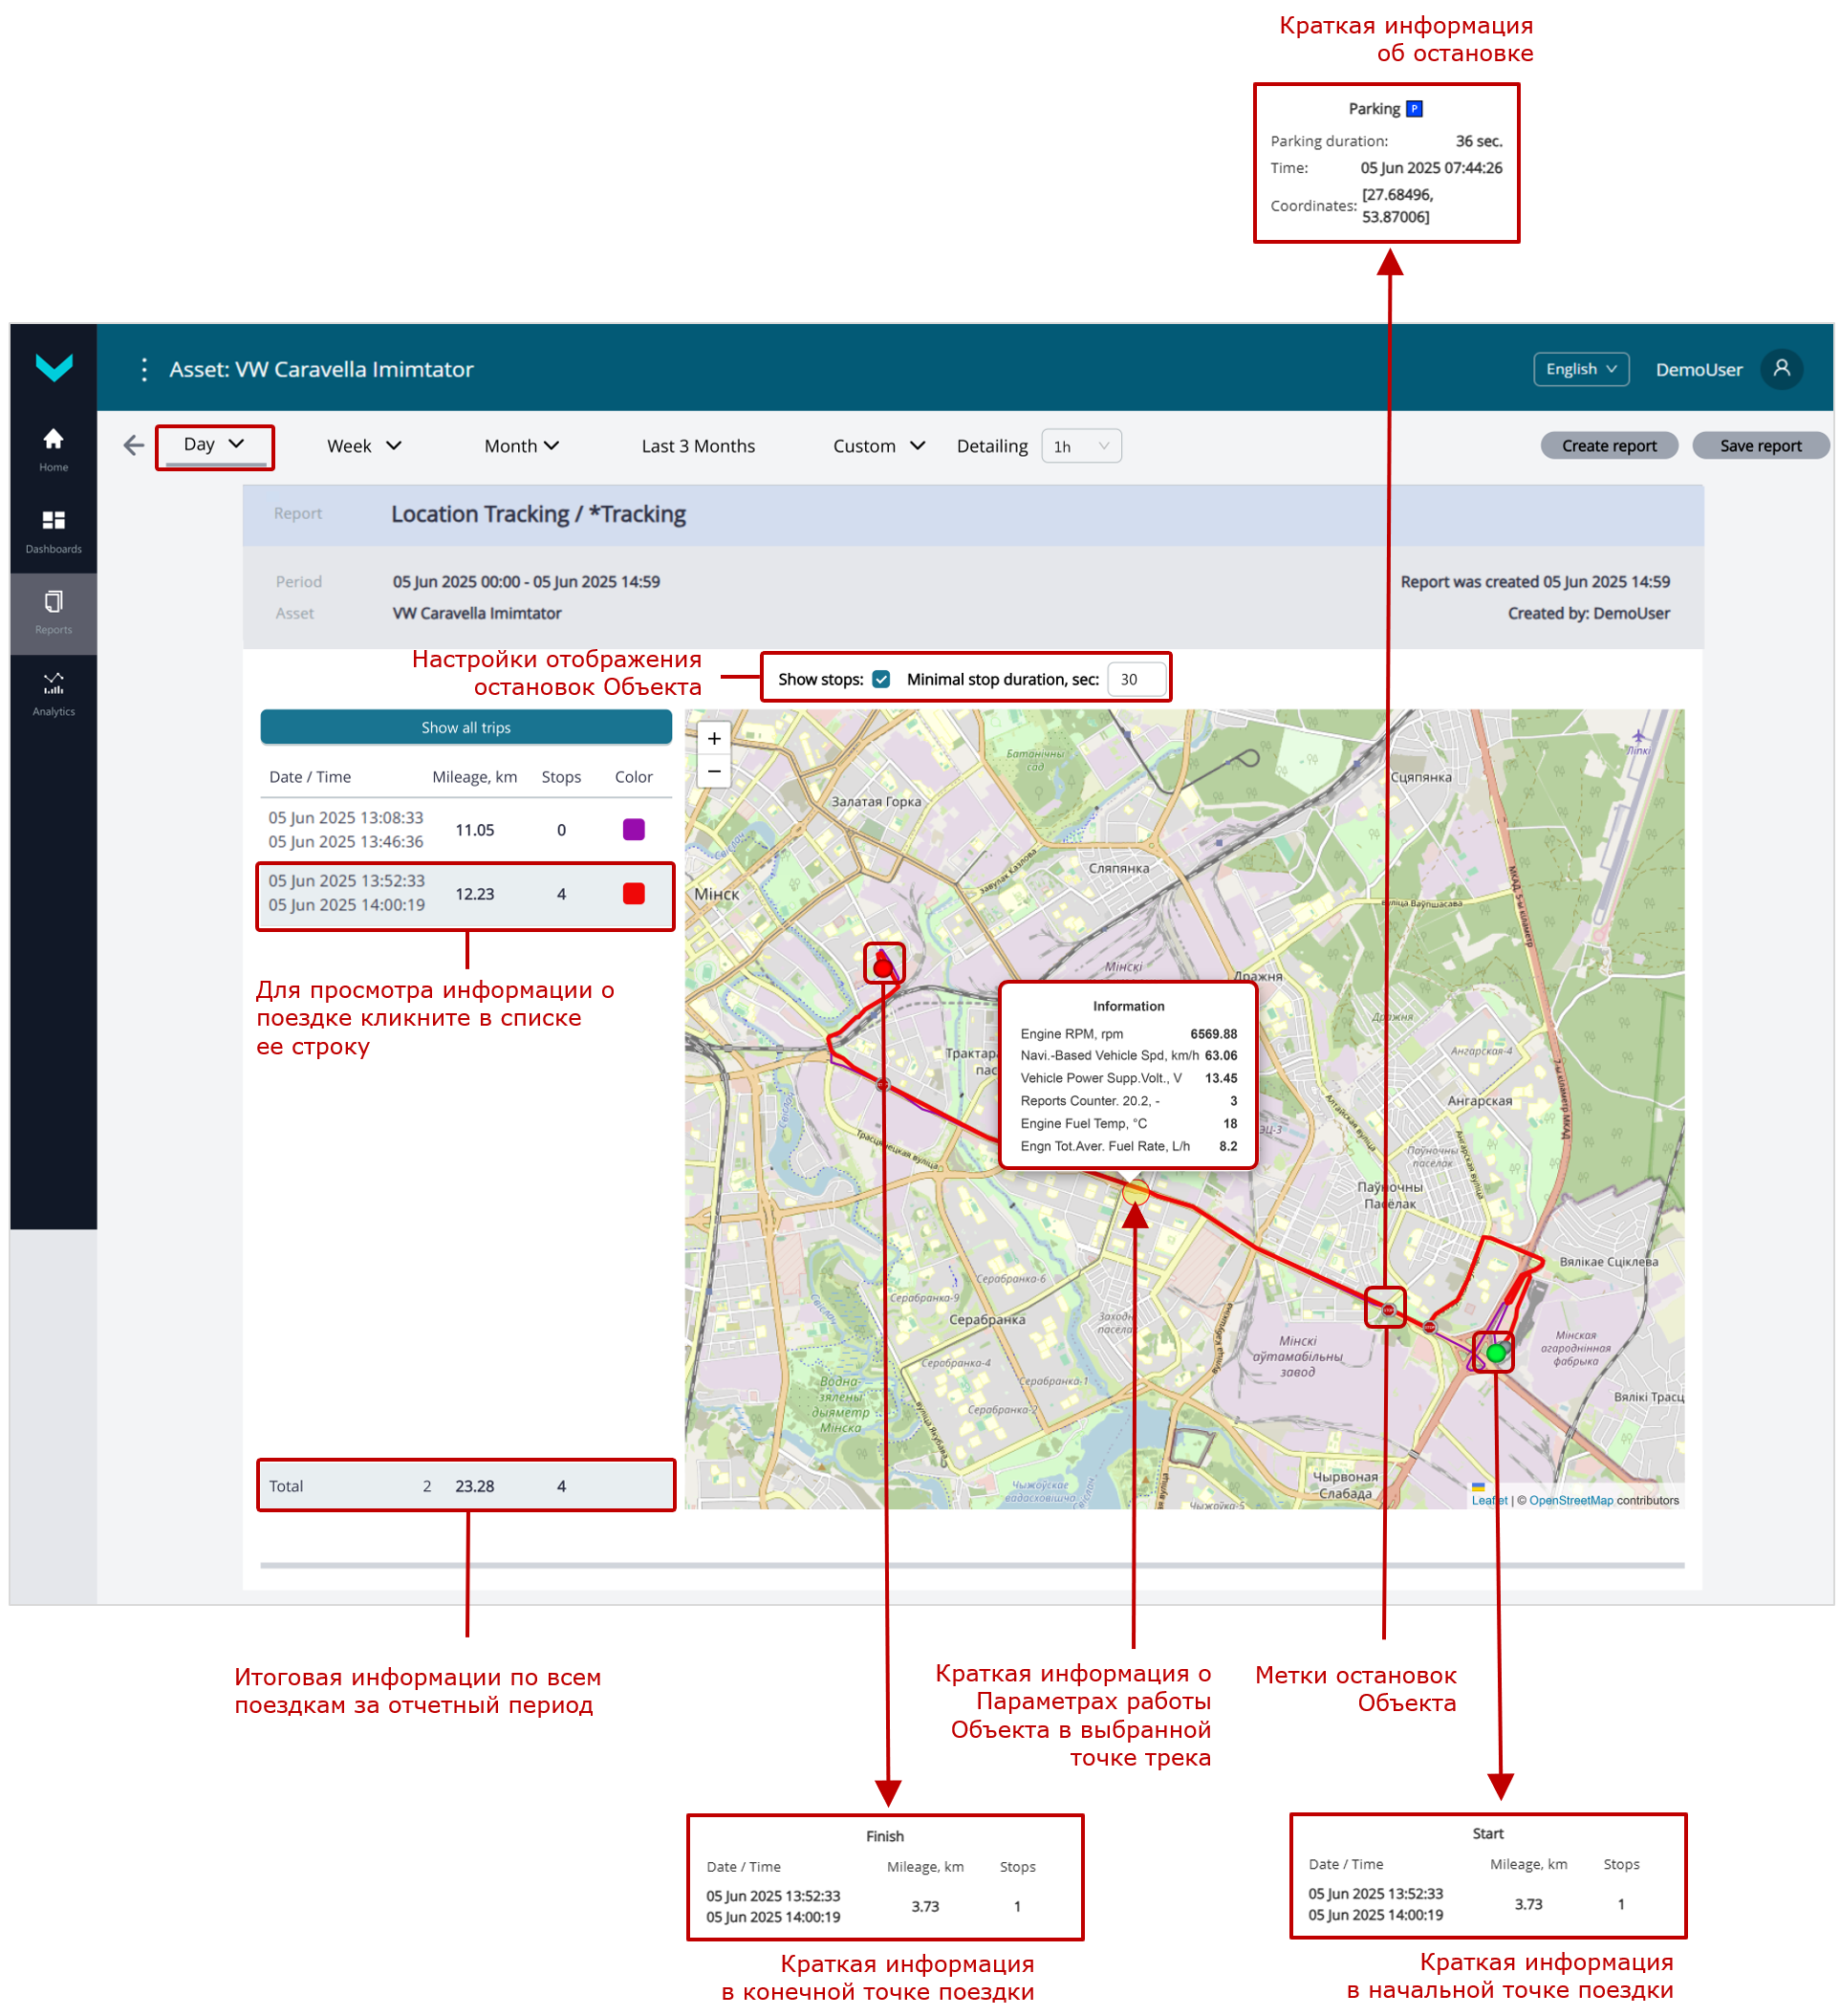
Task: Zoom out on the map
Action: [713, 771]
